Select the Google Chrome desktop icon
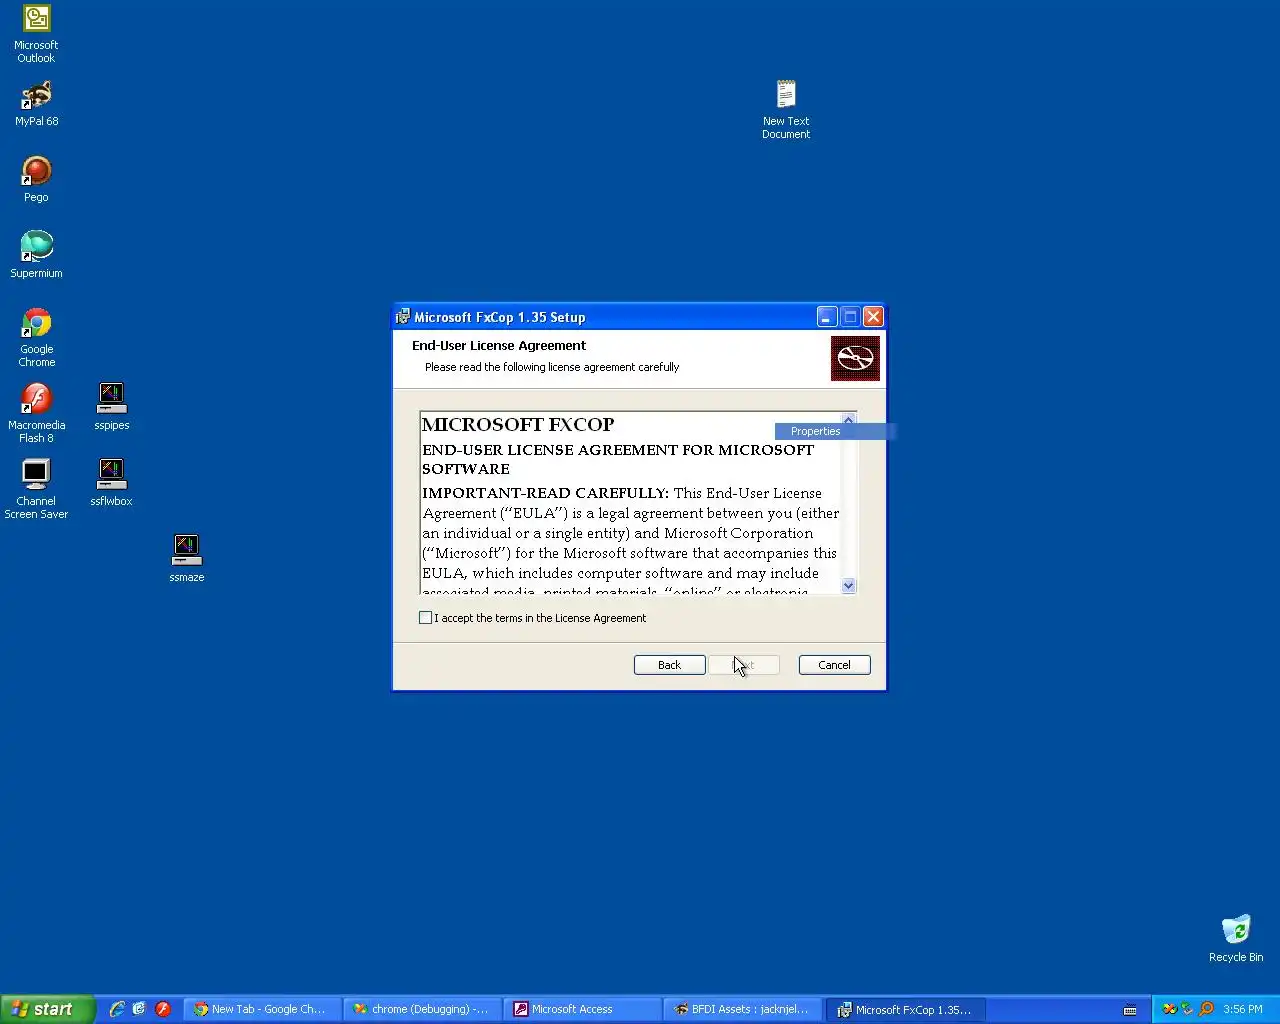 click(36, 338)
